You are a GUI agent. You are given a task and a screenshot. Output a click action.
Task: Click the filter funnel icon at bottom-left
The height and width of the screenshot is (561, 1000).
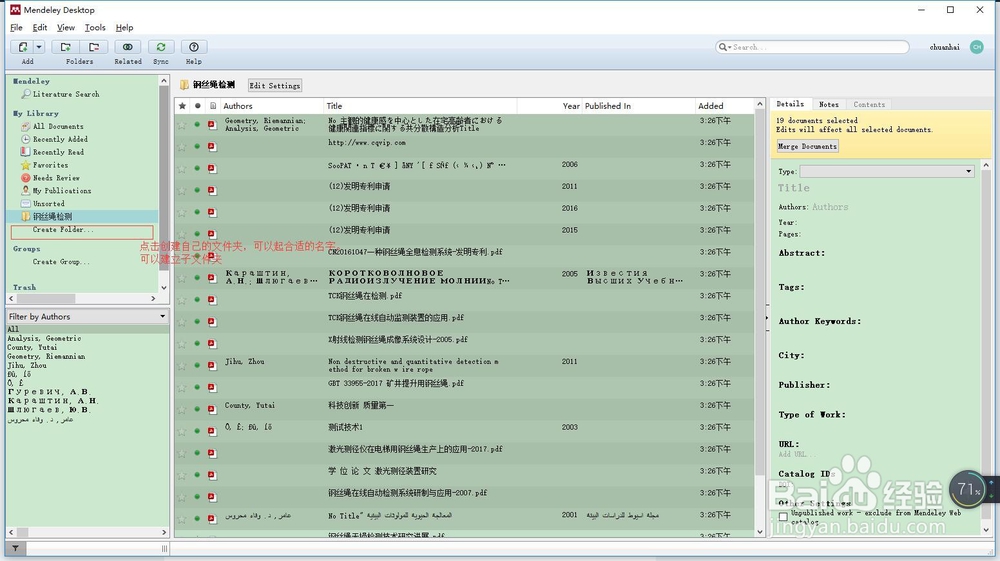pyautogui.click(x=15, y=548)
